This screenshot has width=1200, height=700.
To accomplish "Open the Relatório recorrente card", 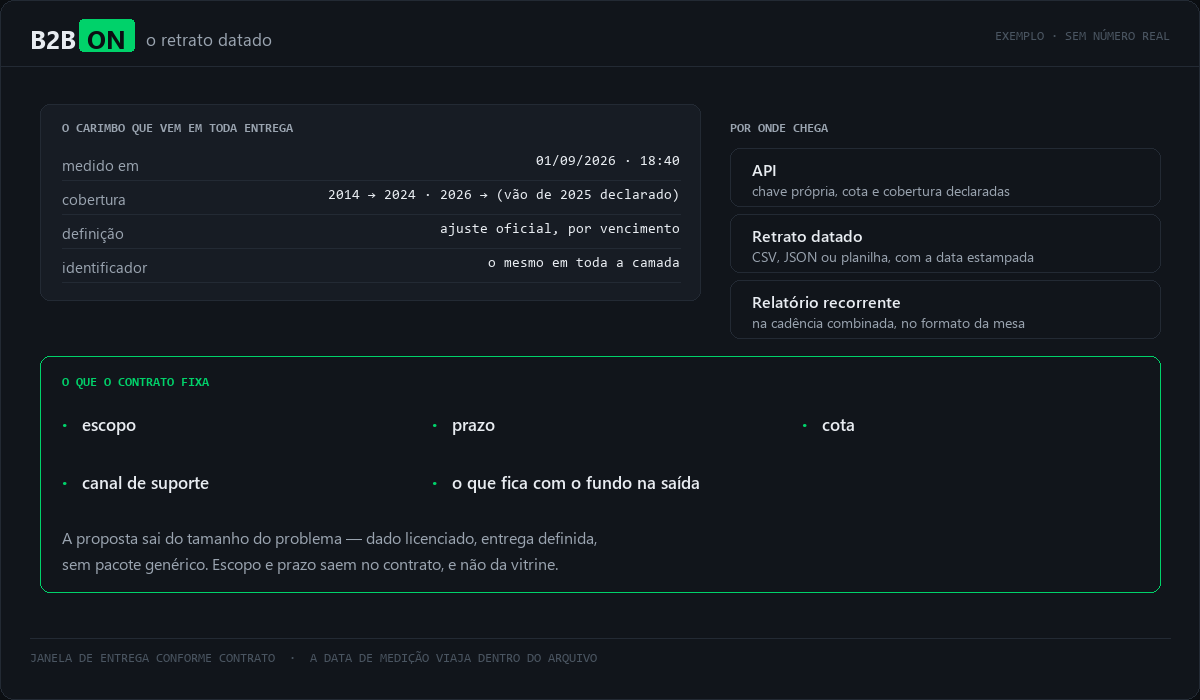I will coord(945,310).
